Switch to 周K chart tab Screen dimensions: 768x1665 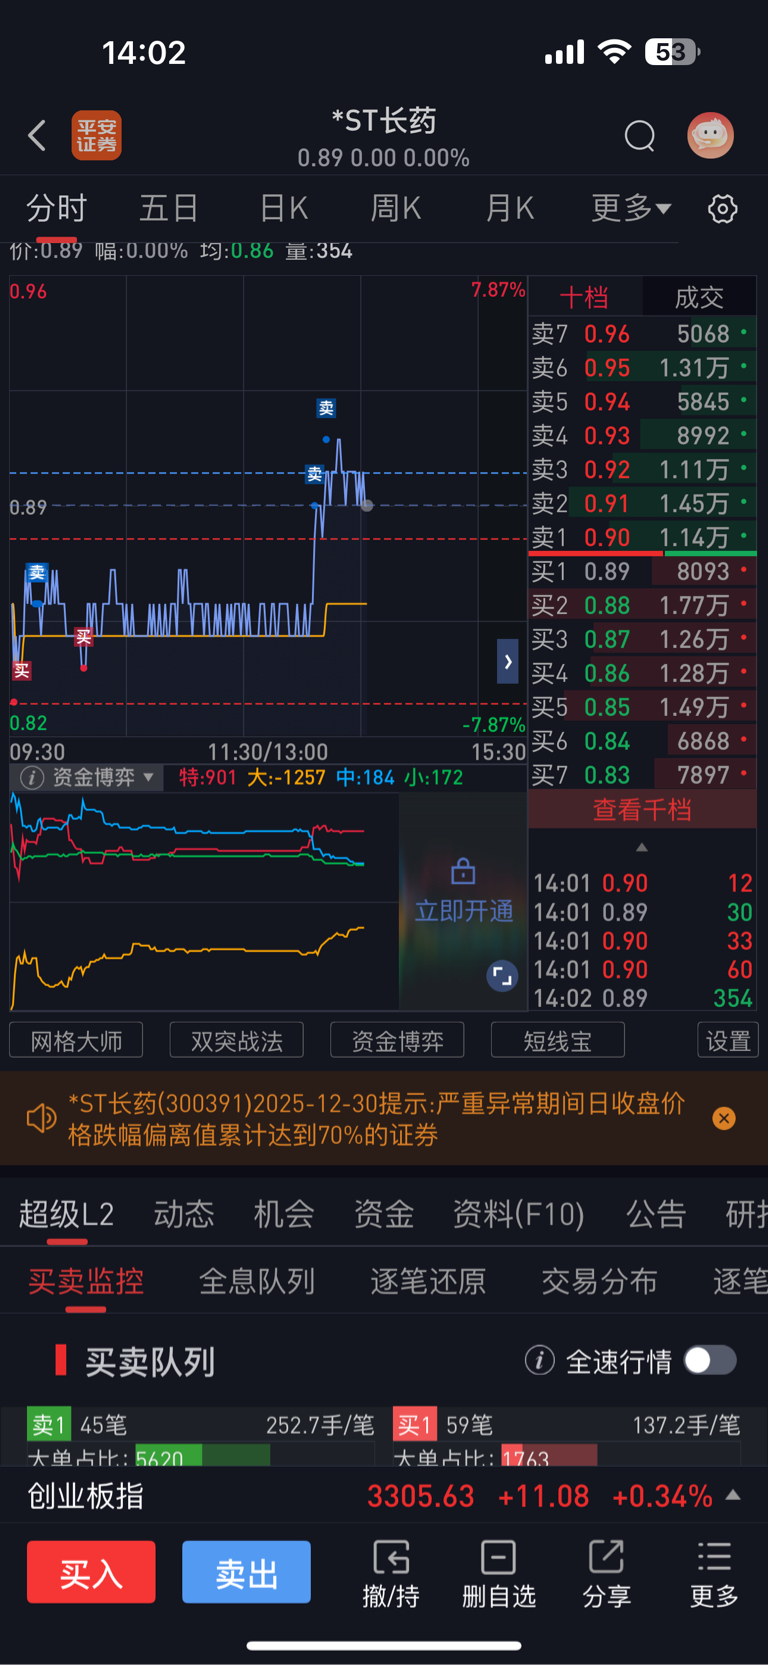(x=396, y=208)
